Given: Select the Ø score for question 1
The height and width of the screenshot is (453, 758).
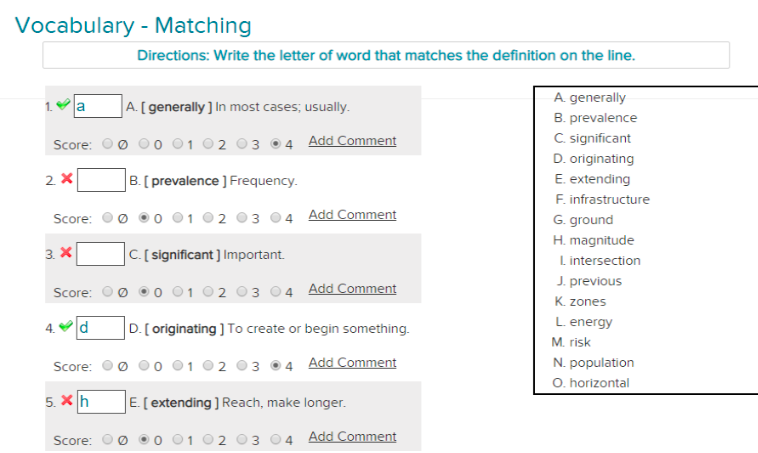Looking at the screenshot, I should point(108,143).
